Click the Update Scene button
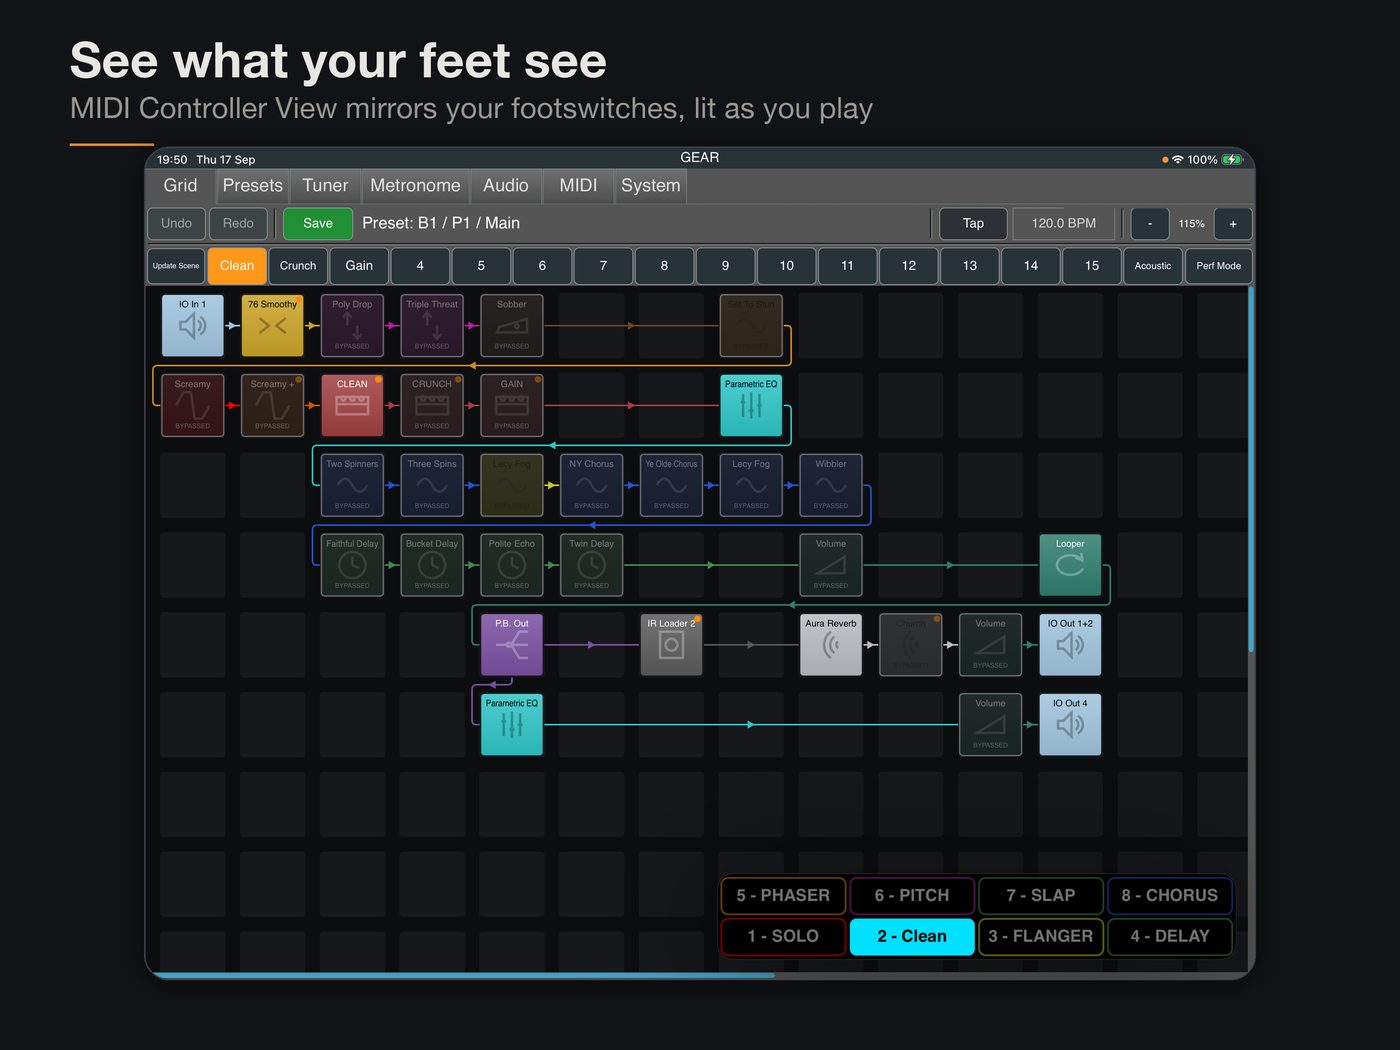The image size is (1400, 1050). [176, 266]
